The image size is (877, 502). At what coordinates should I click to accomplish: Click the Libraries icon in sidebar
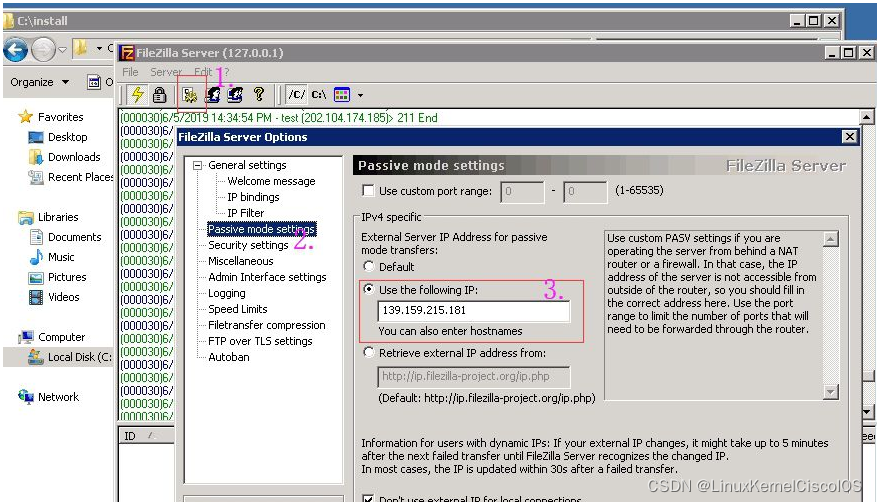pyautogui.click(x=26, y=217)
